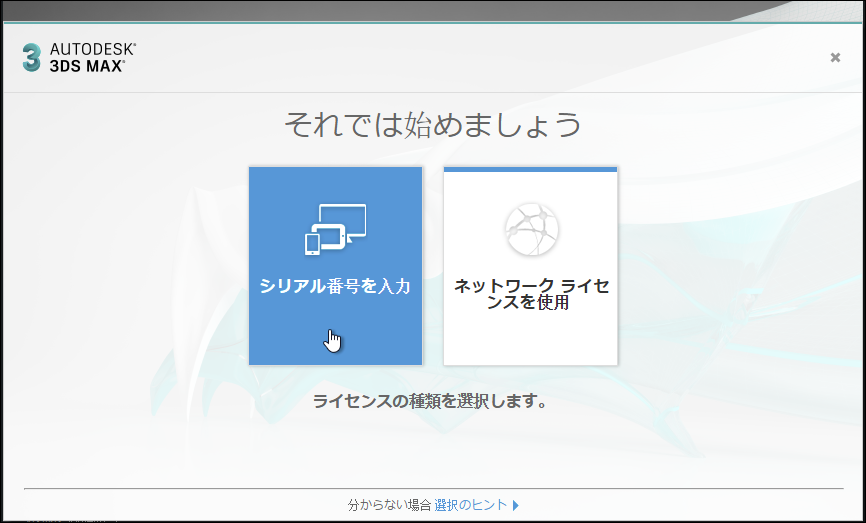Click the globe network icon

[531, 229]
